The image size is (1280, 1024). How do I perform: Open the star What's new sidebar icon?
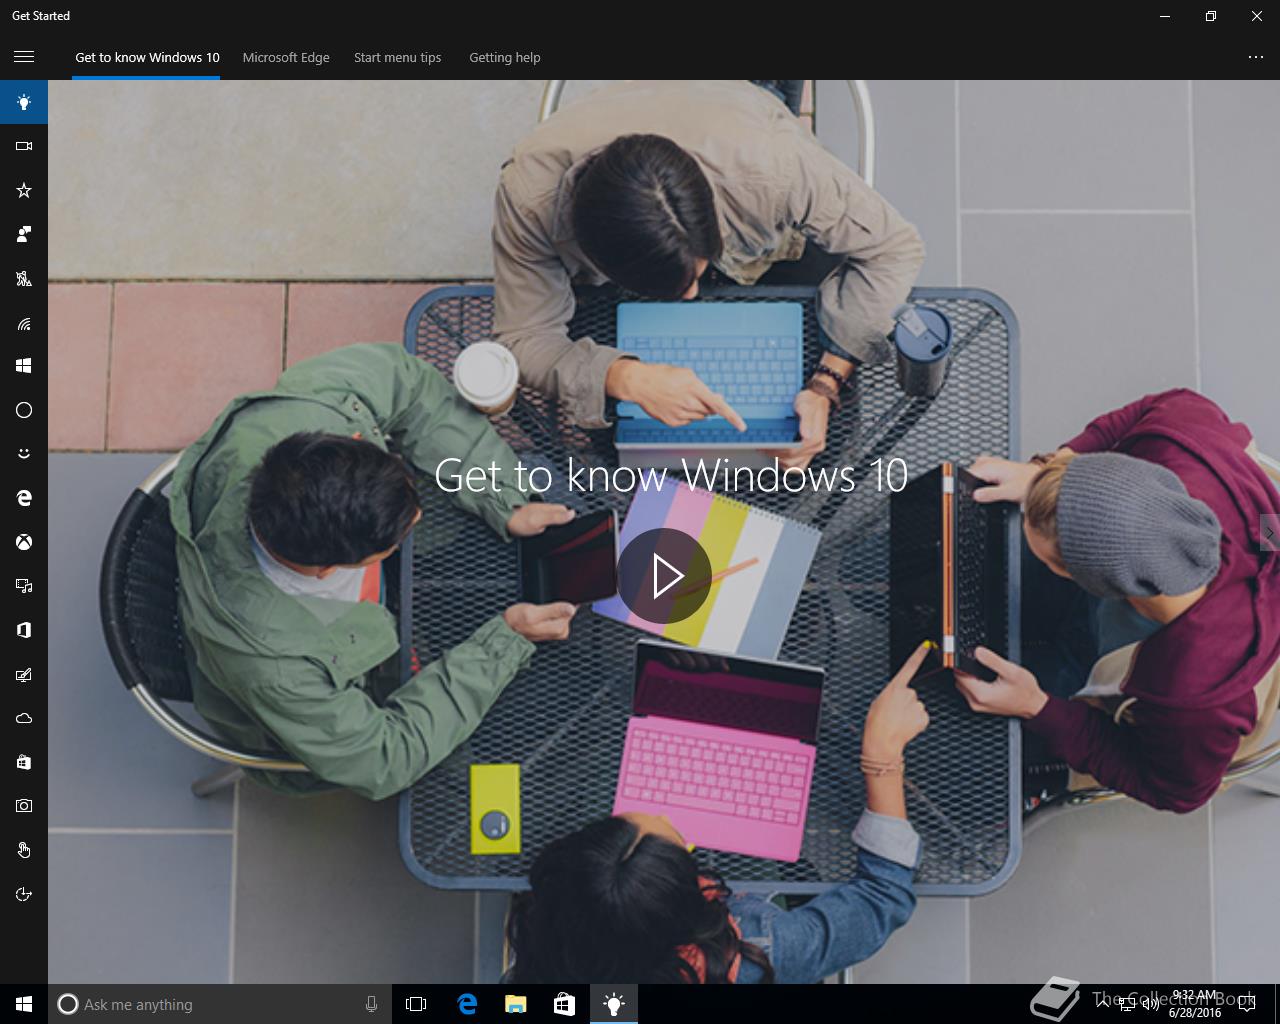coord(24,190)
